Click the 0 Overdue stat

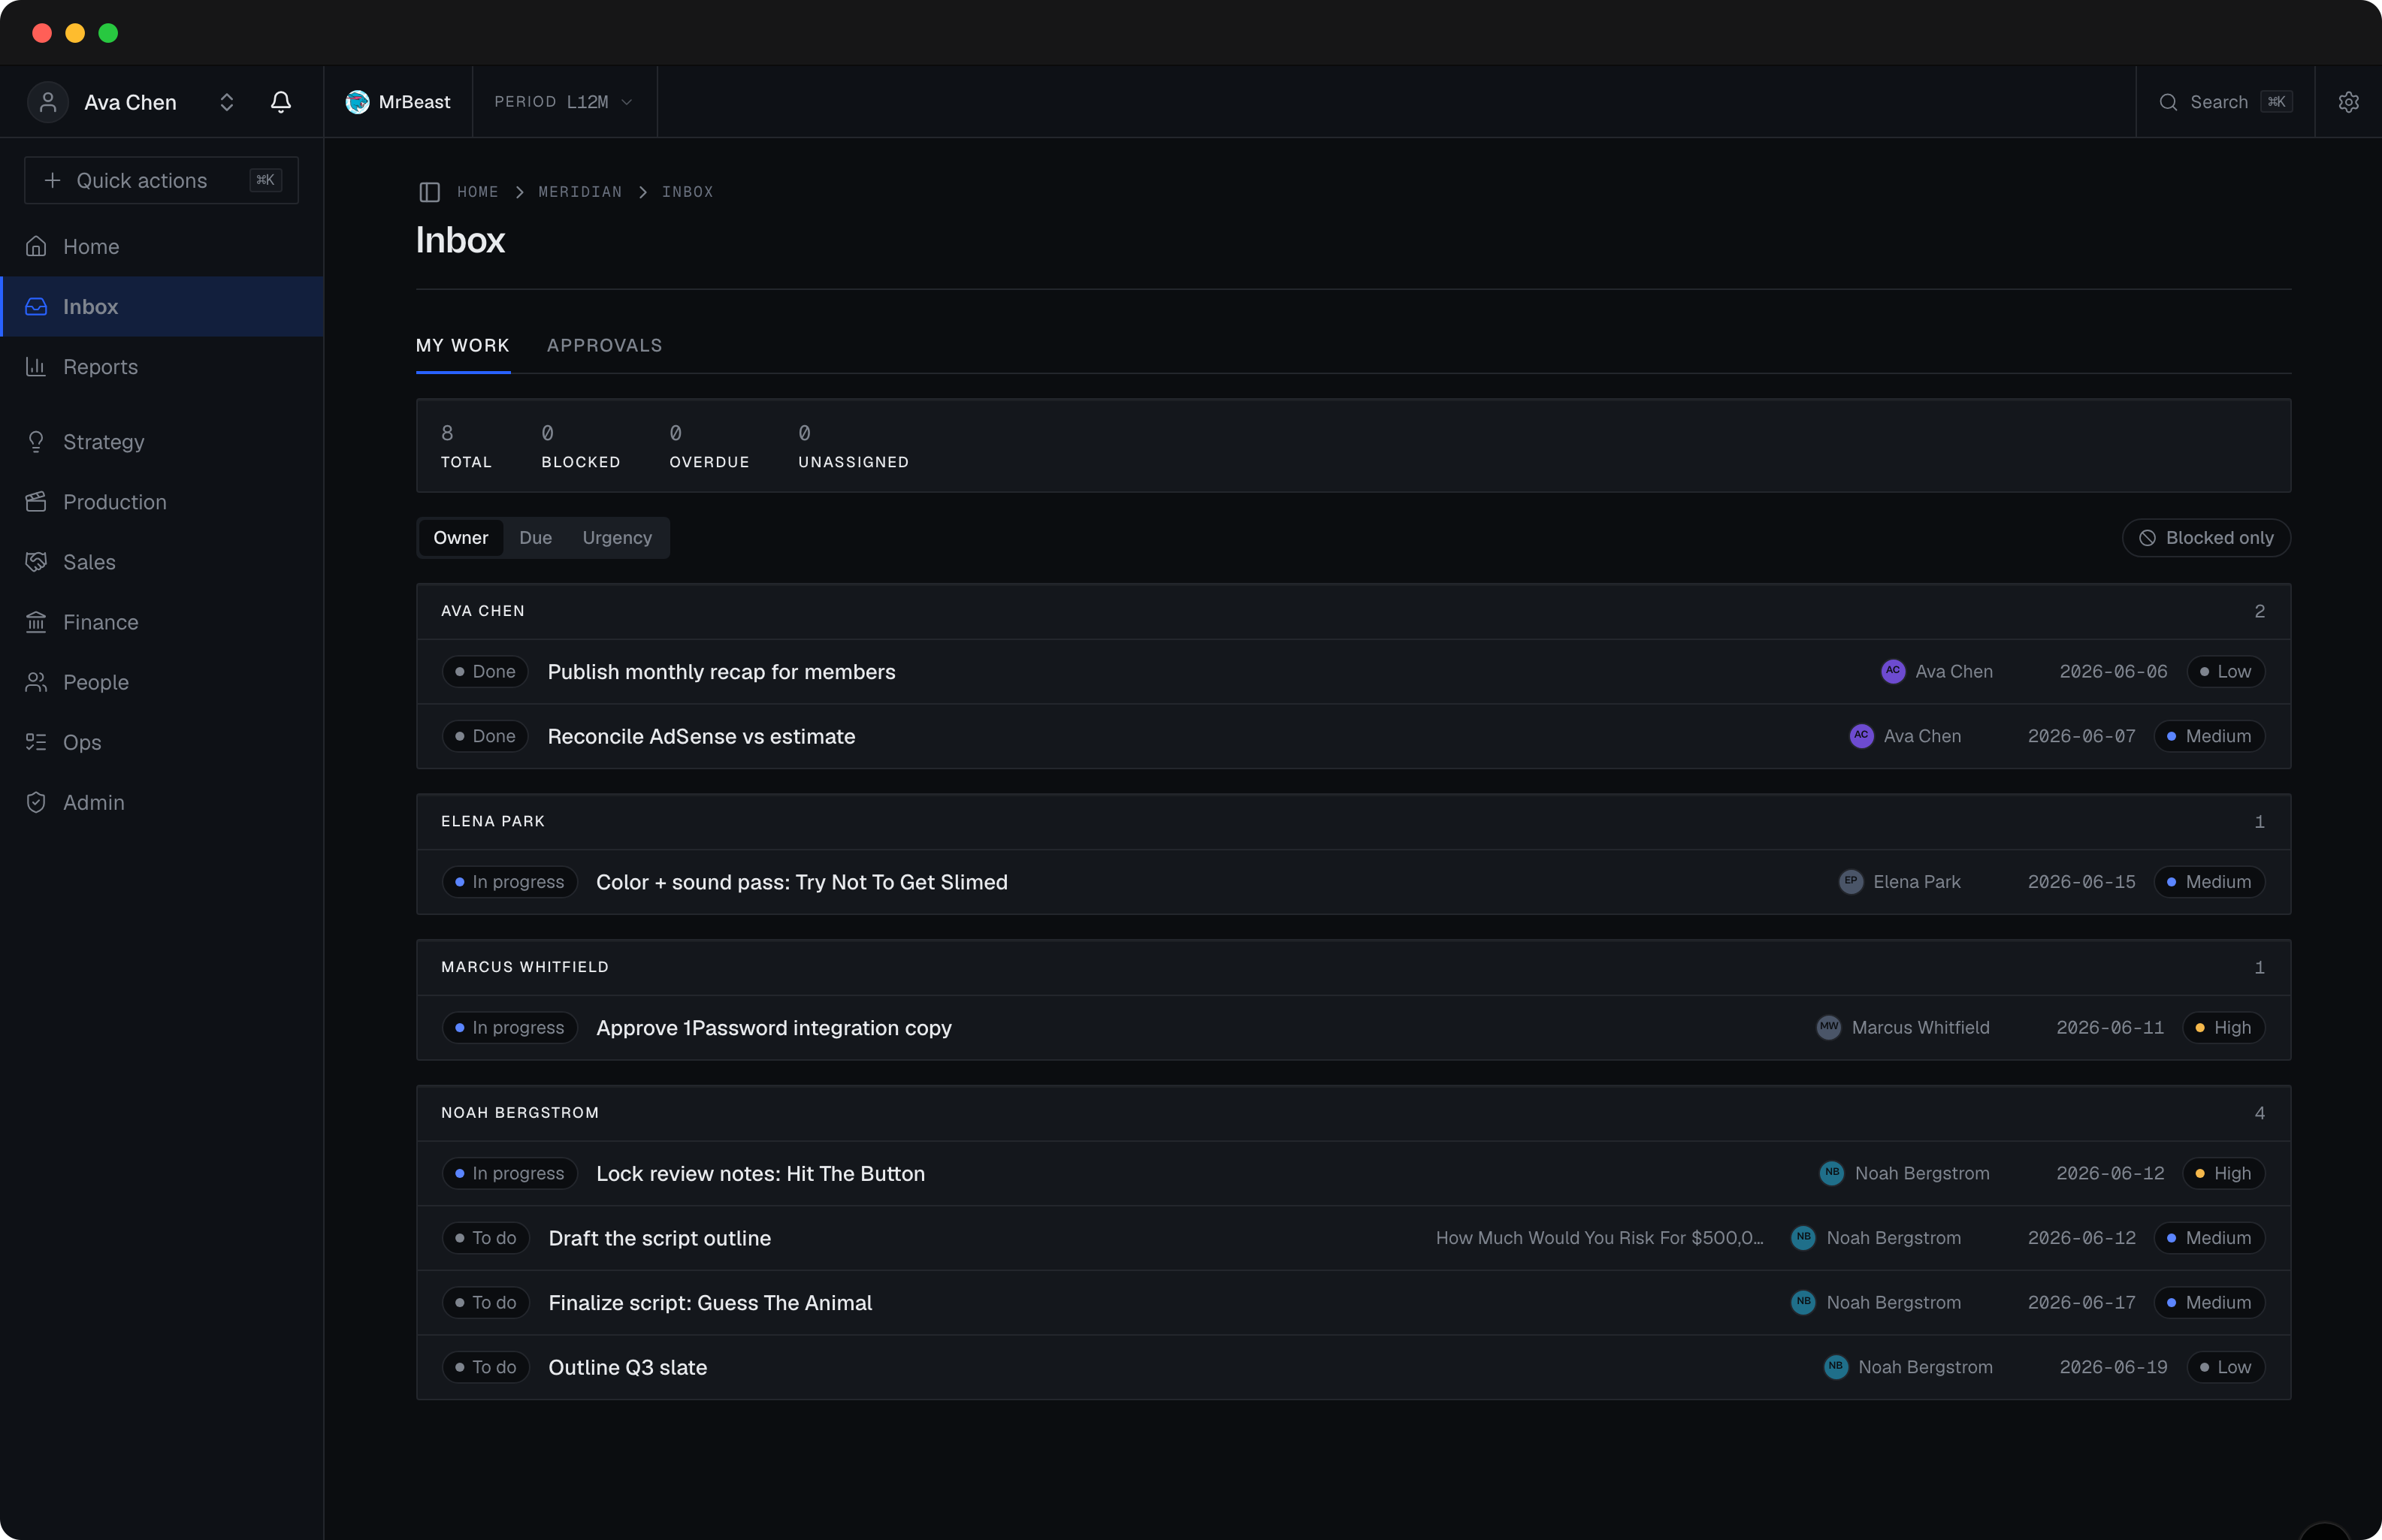(x=709, y=446)
